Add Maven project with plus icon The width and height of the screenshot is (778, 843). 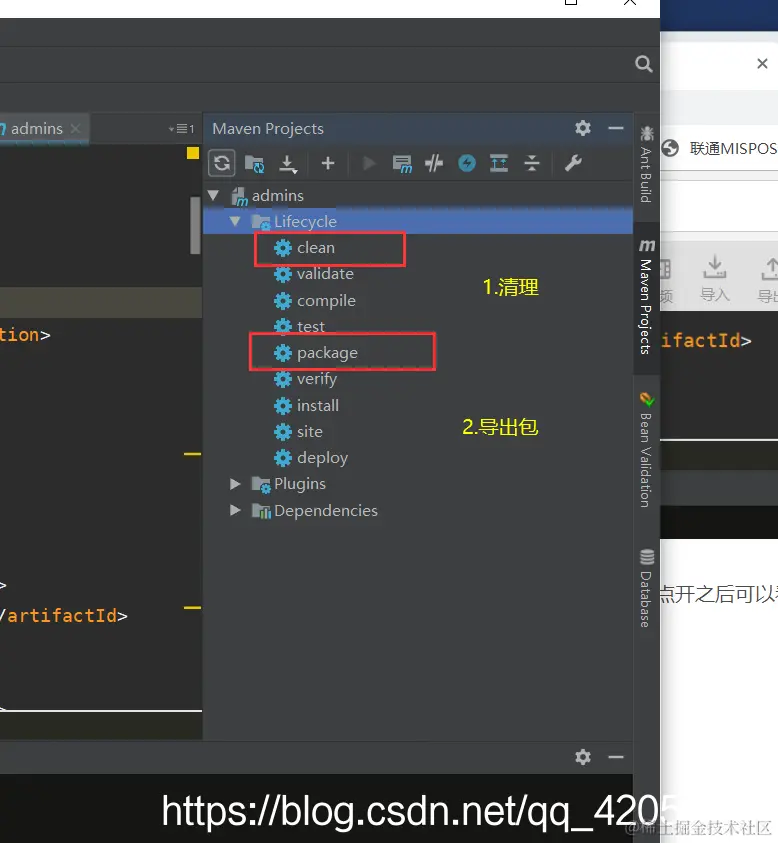pyautogui.click(x=327, y=163)
